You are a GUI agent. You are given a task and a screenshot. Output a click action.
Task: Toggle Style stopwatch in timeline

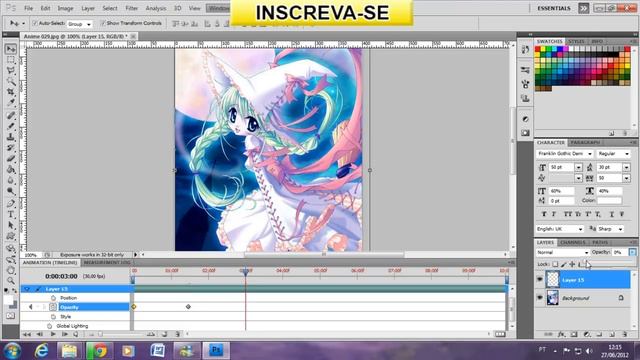53,316
